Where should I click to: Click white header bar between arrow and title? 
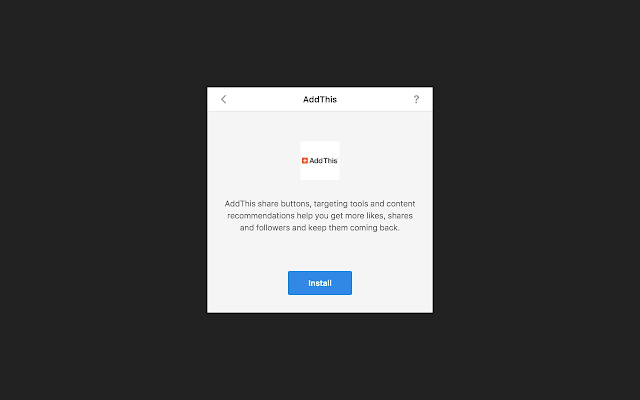264,99
